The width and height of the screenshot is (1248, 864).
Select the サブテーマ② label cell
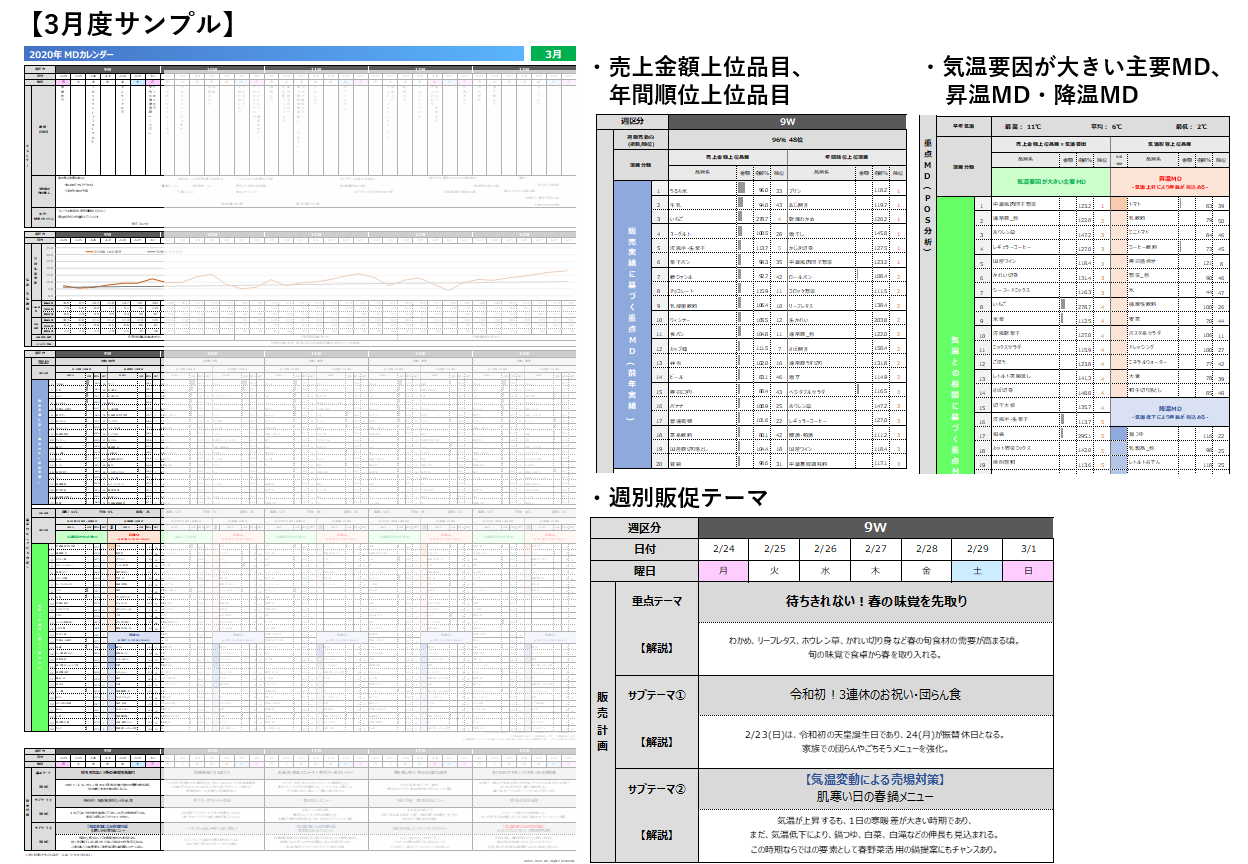coord(657,788)
